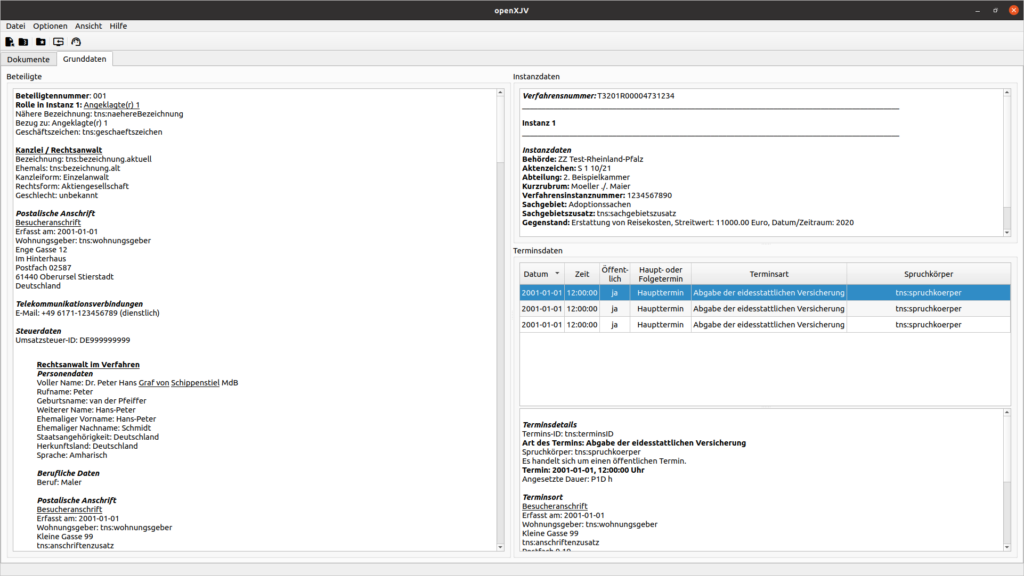Screen dimensions: 1024x576
Task: Click the Abteilung 2. Beispielkammer line
Action: [576, 178]
